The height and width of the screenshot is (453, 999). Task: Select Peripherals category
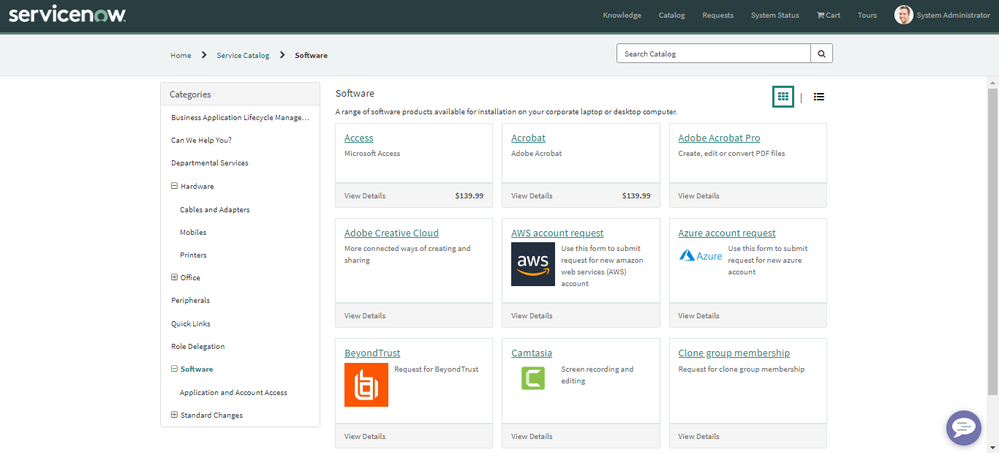coord(190,300)
